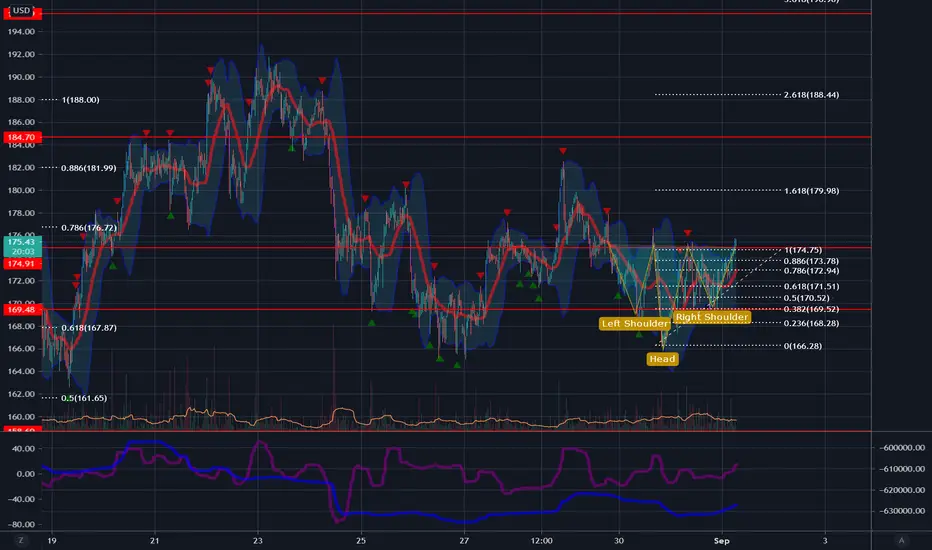Image resolution: width=932 pixels, height=550 pixels.
Task: Click the 180.00 price scale value
Action: (21, 190)
